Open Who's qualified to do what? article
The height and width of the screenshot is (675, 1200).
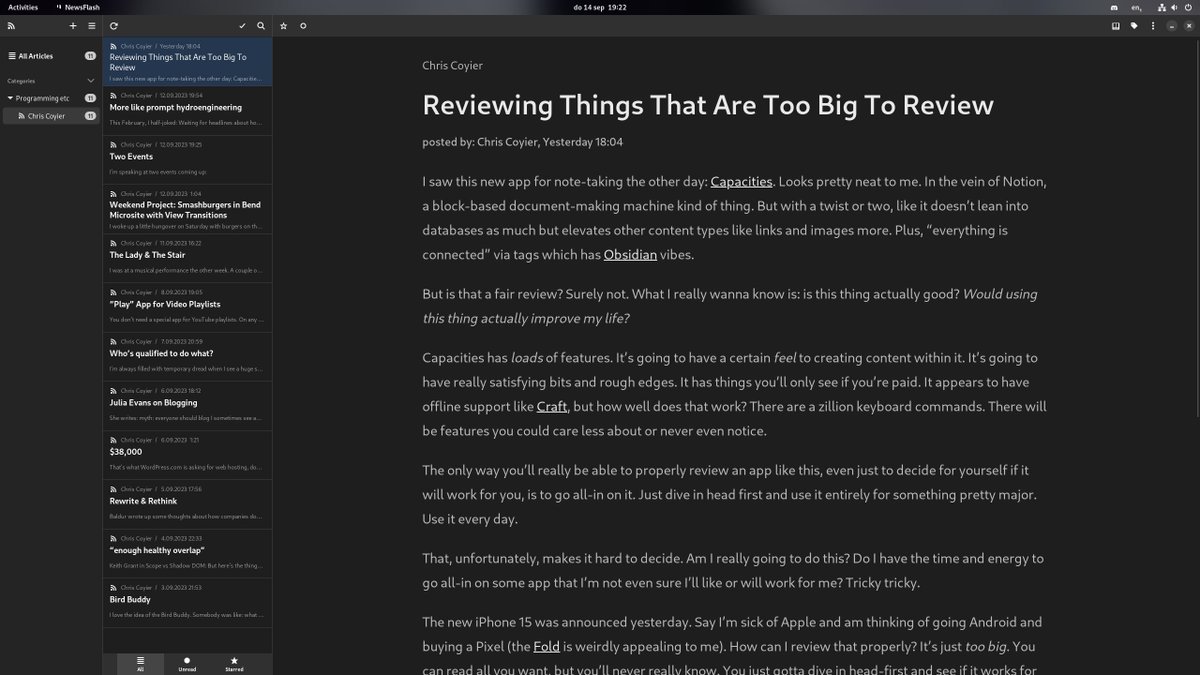[x=187, y=356]
